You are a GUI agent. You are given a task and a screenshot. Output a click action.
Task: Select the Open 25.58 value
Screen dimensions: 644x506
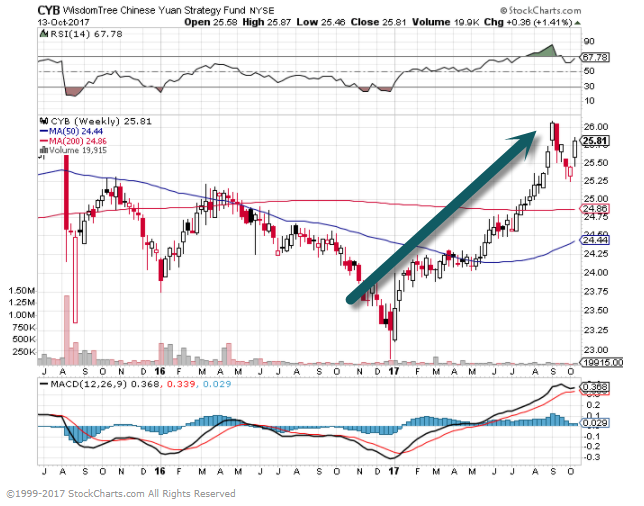(211, 22)
